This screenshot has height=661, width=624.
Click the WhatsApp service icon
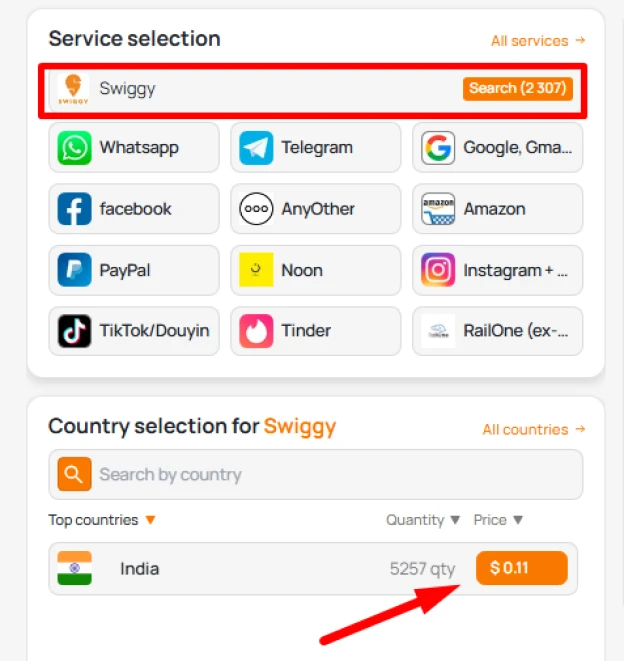click(74, 148)
